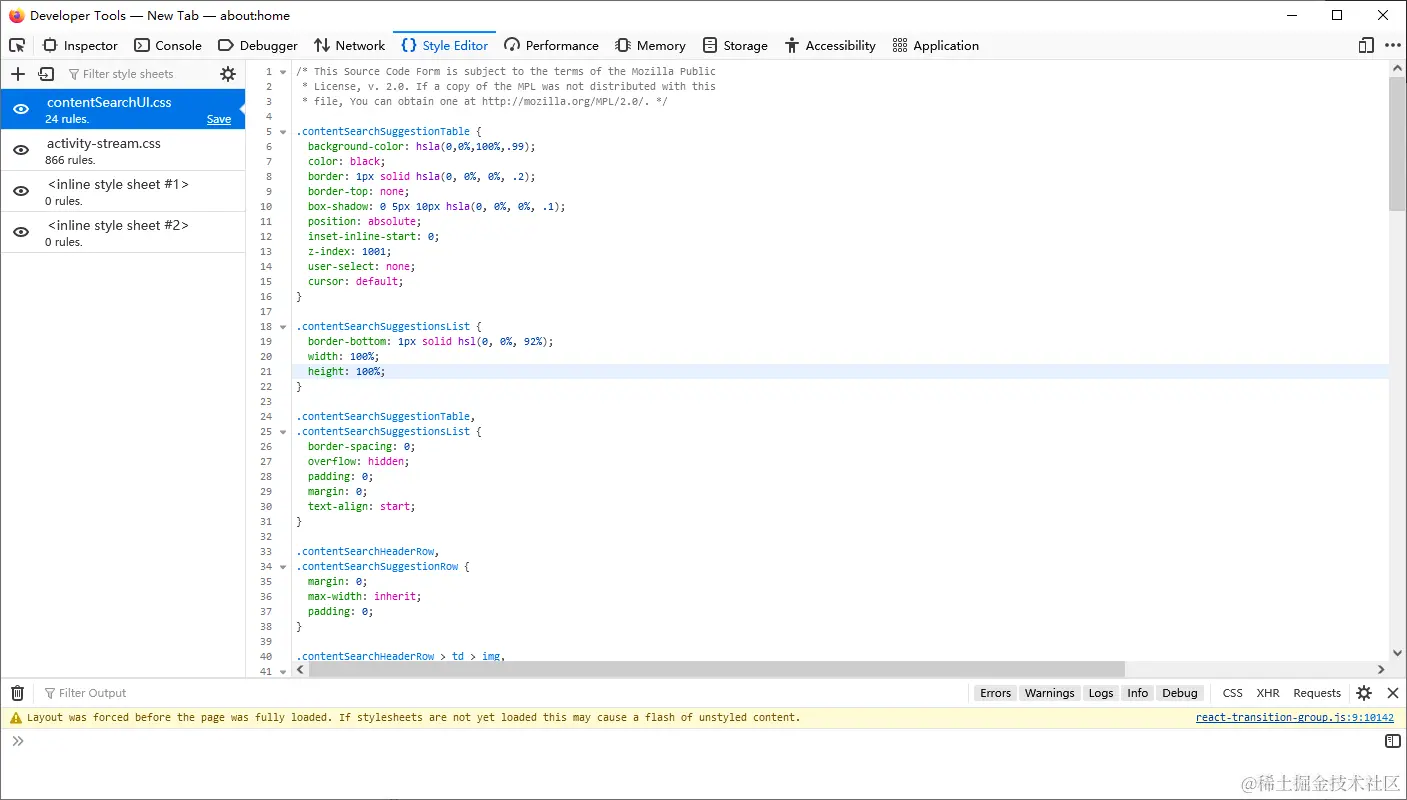
Task: Toggle visibility of activity-stream.css
Action: (21, 150)
